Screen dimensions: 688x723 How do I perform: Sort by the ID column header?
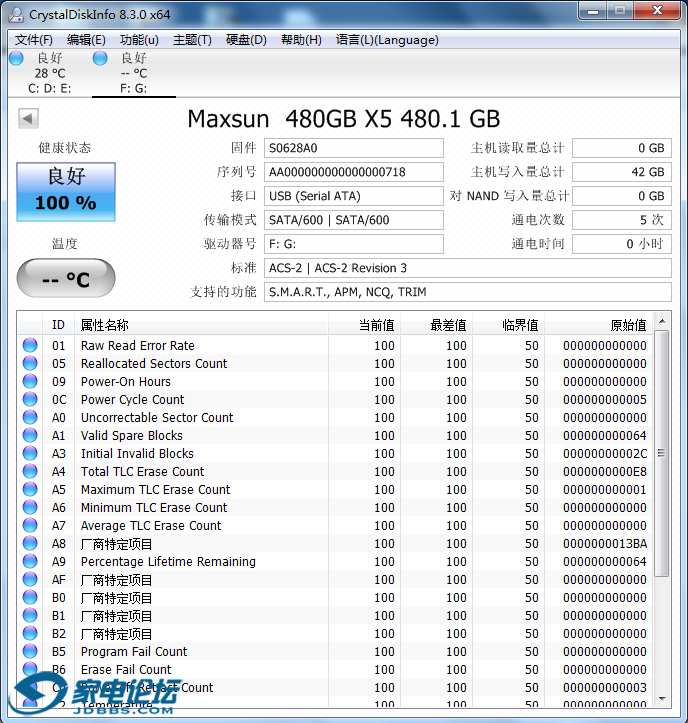pyautogui.click(x=58, y=325)
